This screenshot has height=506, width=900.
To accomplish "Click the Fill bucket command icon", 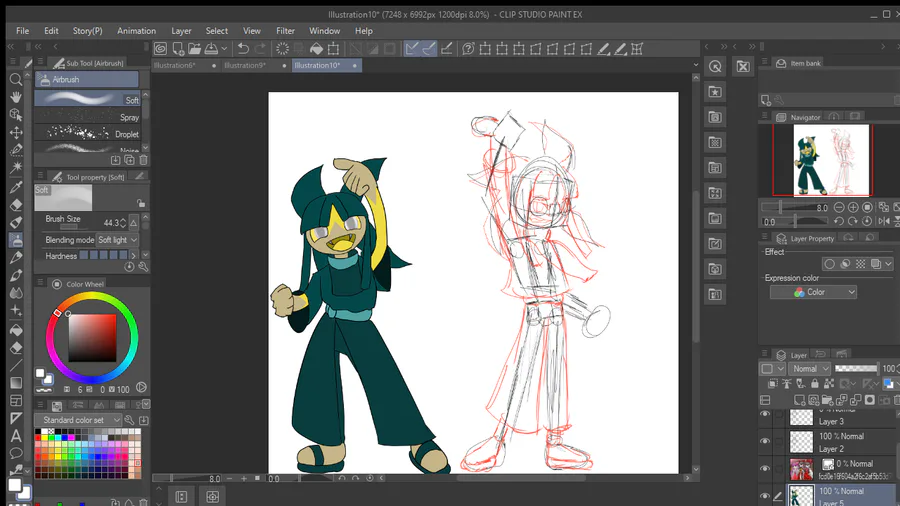I will click(316, 49).
